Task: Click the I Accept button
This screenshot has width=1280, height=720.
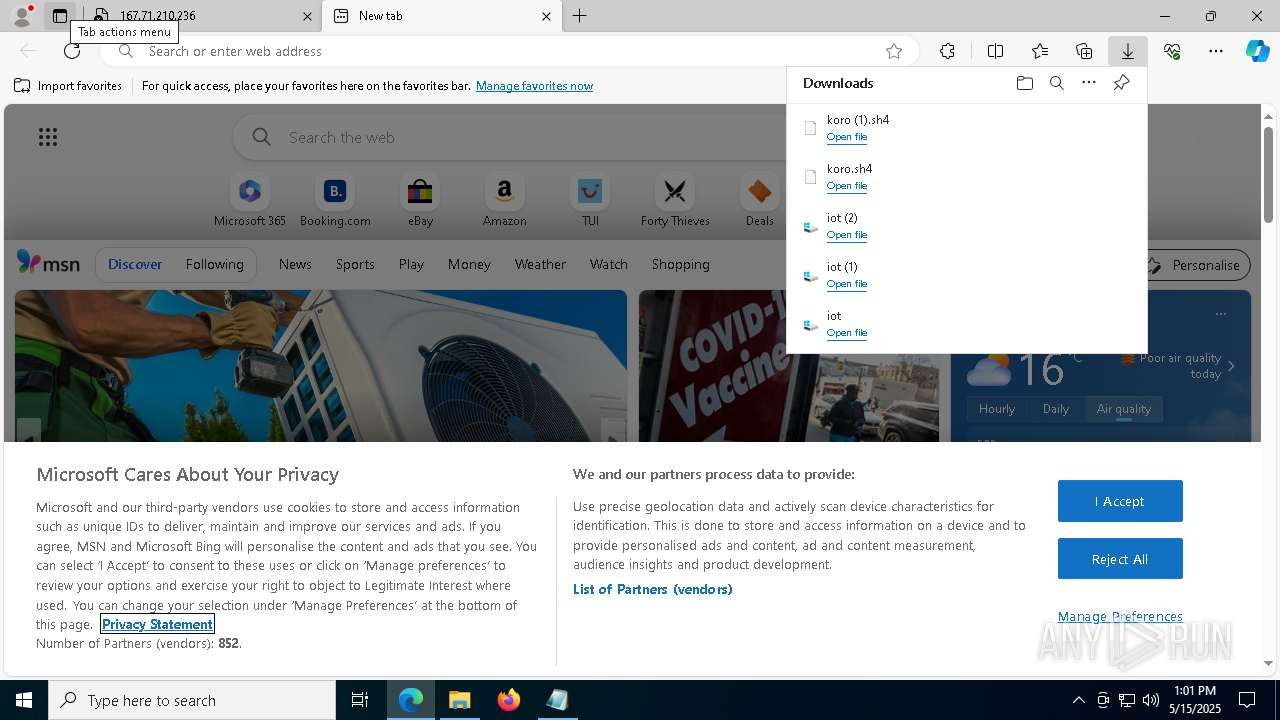Action: click(1120, 501)
